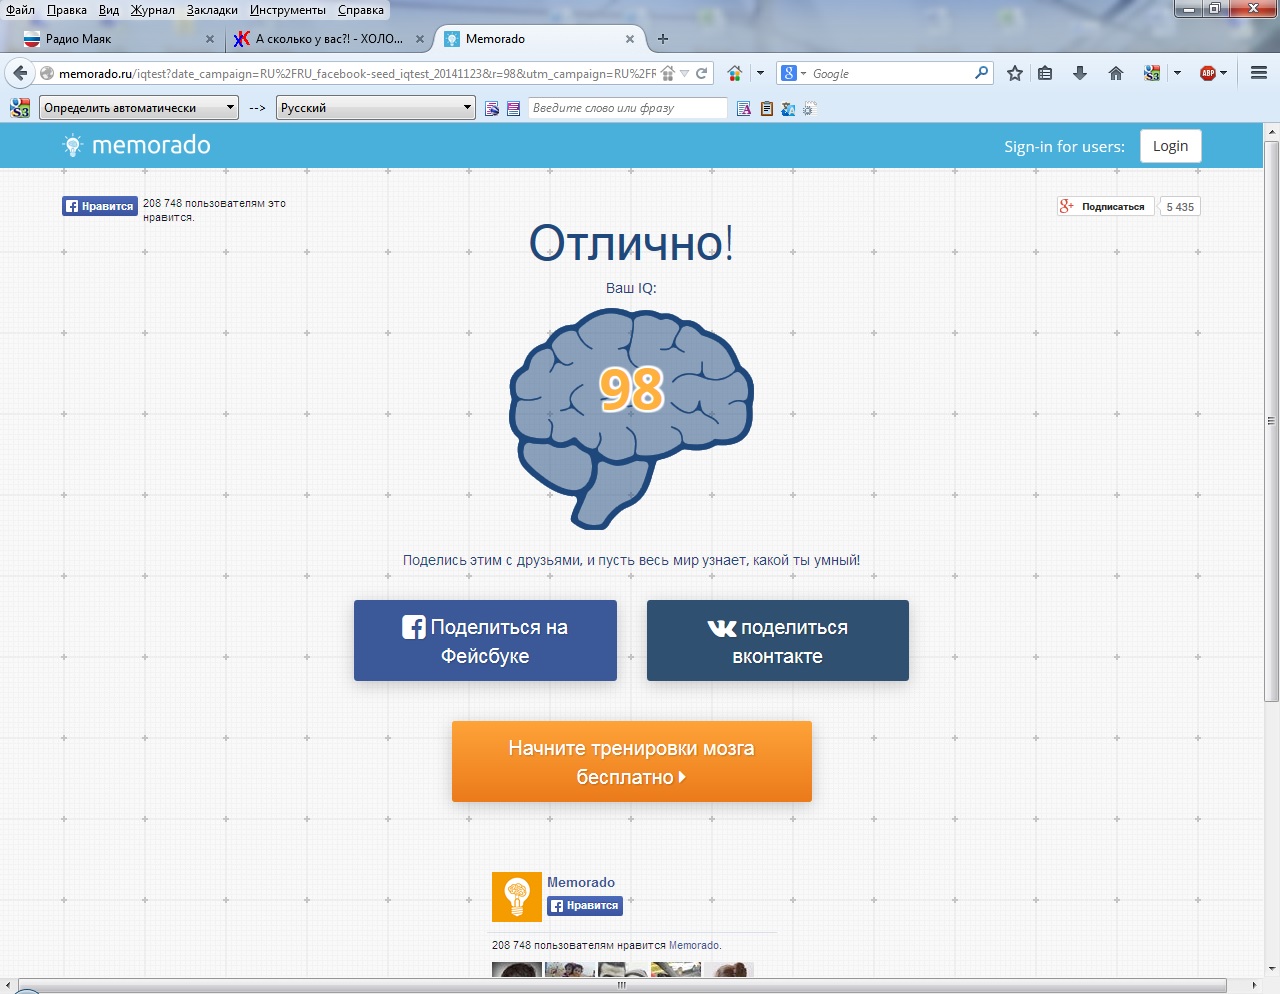This screenshot has height=994, width=1280.
Task: Click the Google+ Подписаться button
Action: click(1106, 206)
